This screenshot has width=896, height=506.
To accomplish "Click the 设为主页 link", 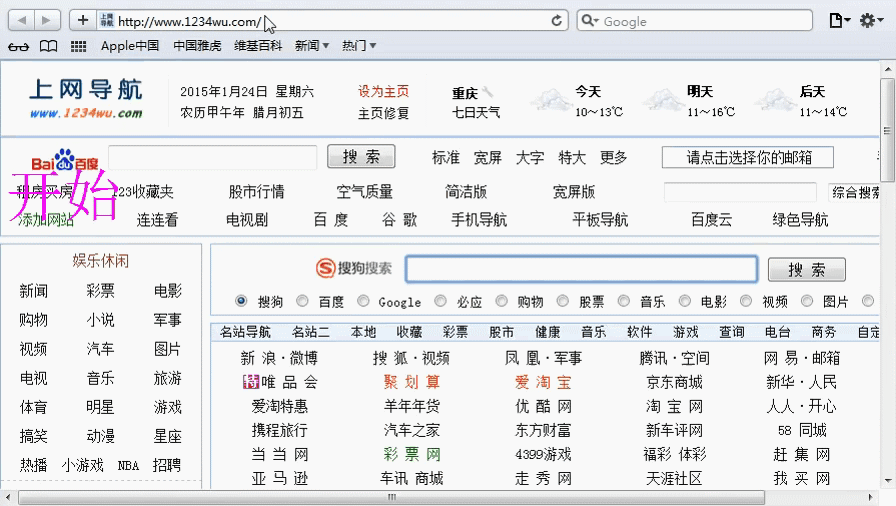I will [383, 91].
